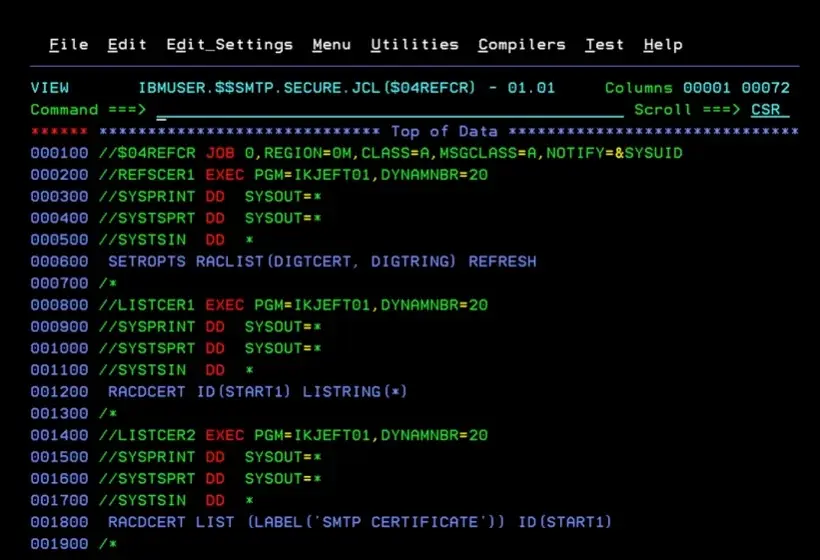Click the LISTRING(*) text
Image resolution: width=820 pixels, height=560 pixels.
point(355,392)
